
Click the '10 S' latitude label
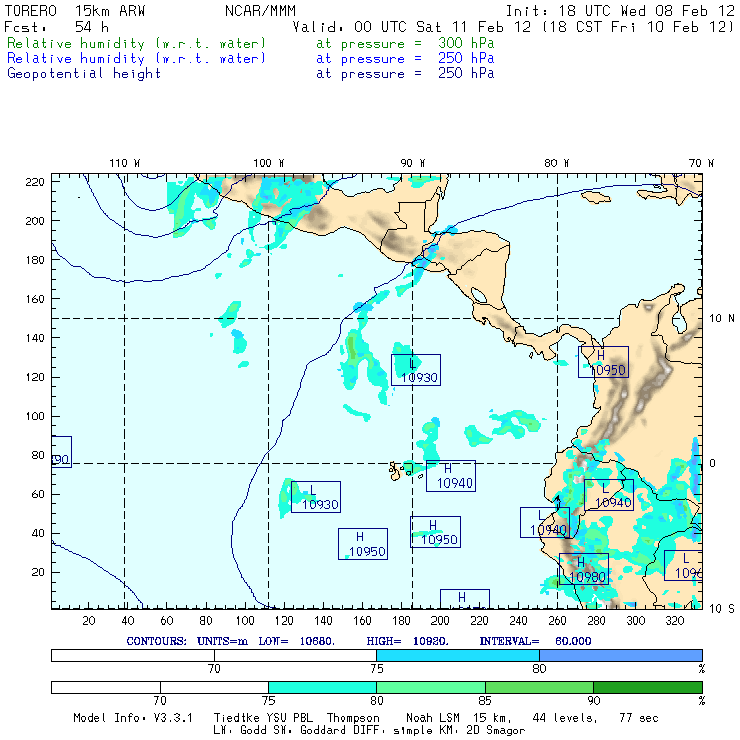tap(722, 609)
